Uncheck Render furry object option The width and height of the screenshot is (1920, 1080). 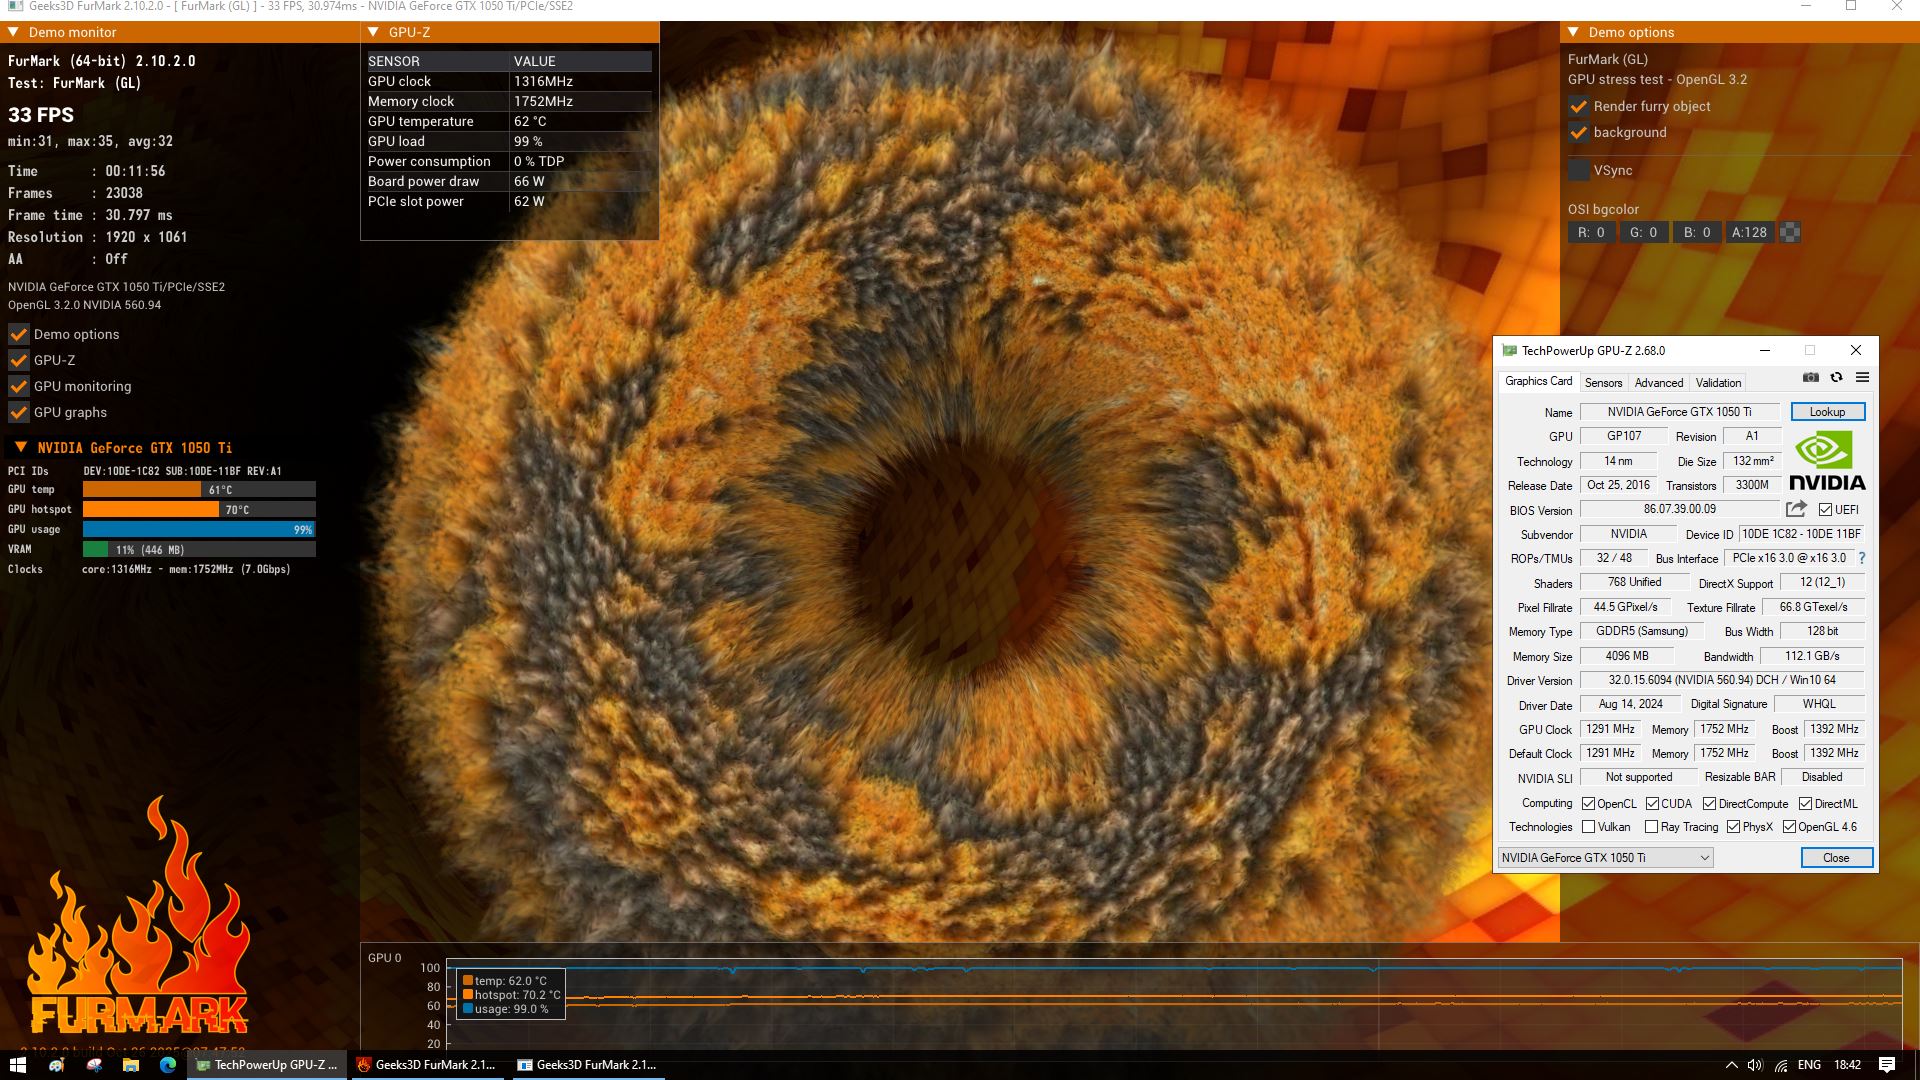(x=1579, y=106)
